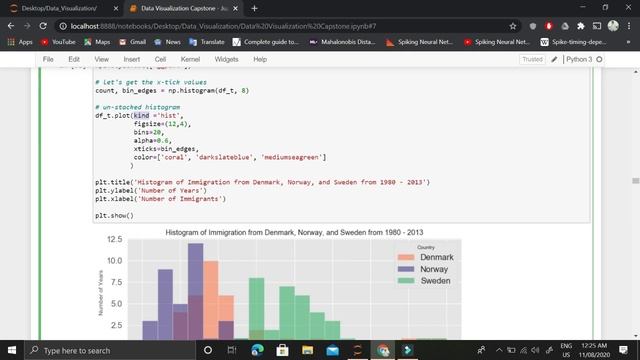
Task: Open the Apps bookmark shortcut
Action: pos(20,42)
